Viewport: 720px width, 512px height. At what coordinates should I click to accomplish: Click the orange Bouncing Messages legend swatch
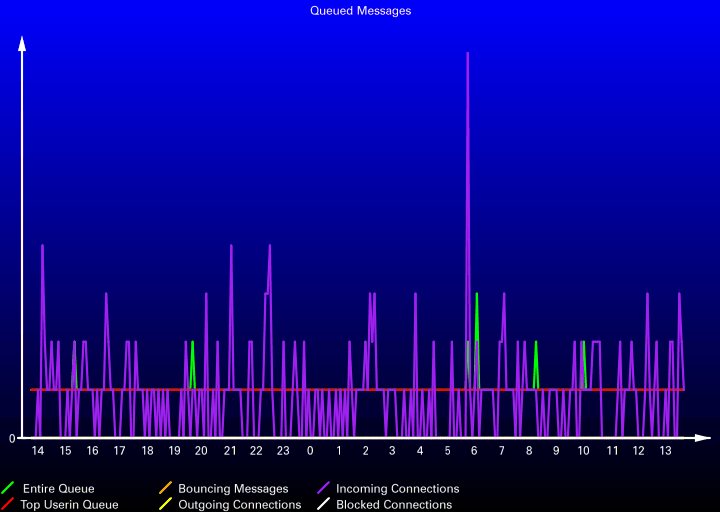165,488
